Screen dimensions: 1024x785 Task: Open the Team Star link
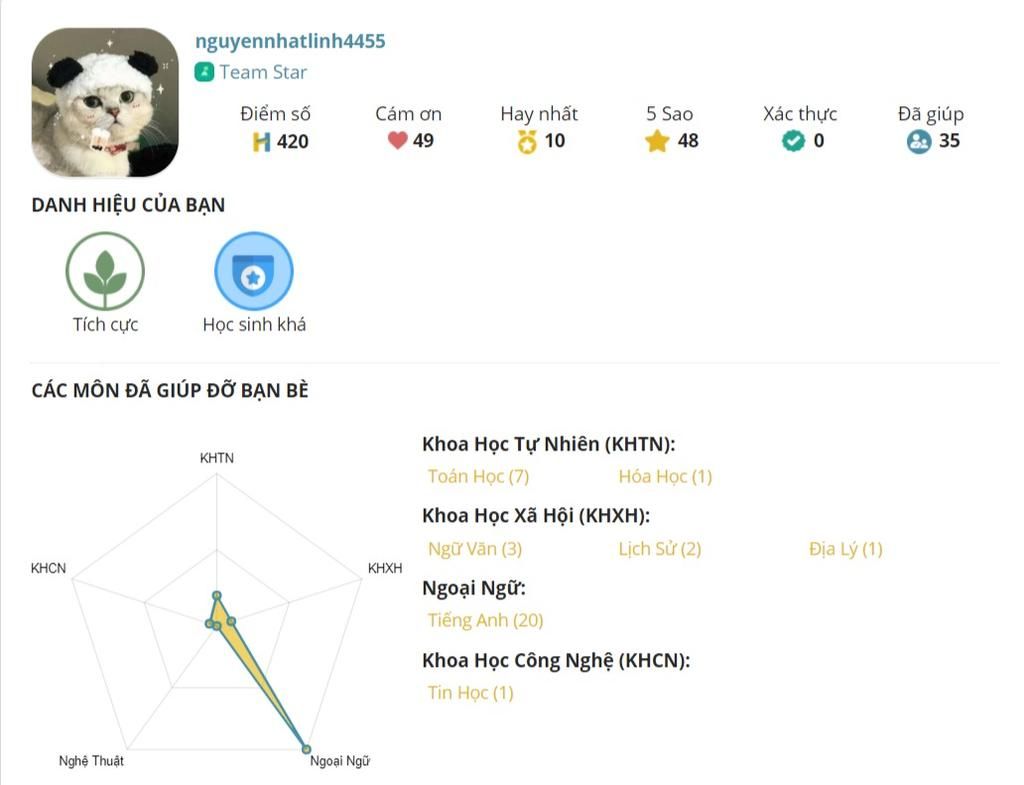[x=263, y=72]
